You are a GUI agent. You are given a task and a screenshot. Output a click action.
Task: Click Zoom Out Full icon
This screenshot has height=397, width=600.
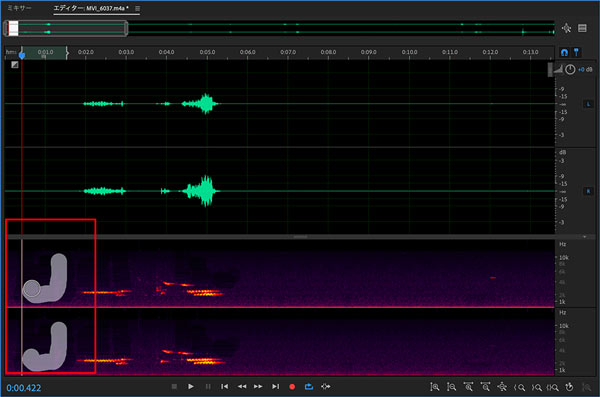(x=502, y=387)
